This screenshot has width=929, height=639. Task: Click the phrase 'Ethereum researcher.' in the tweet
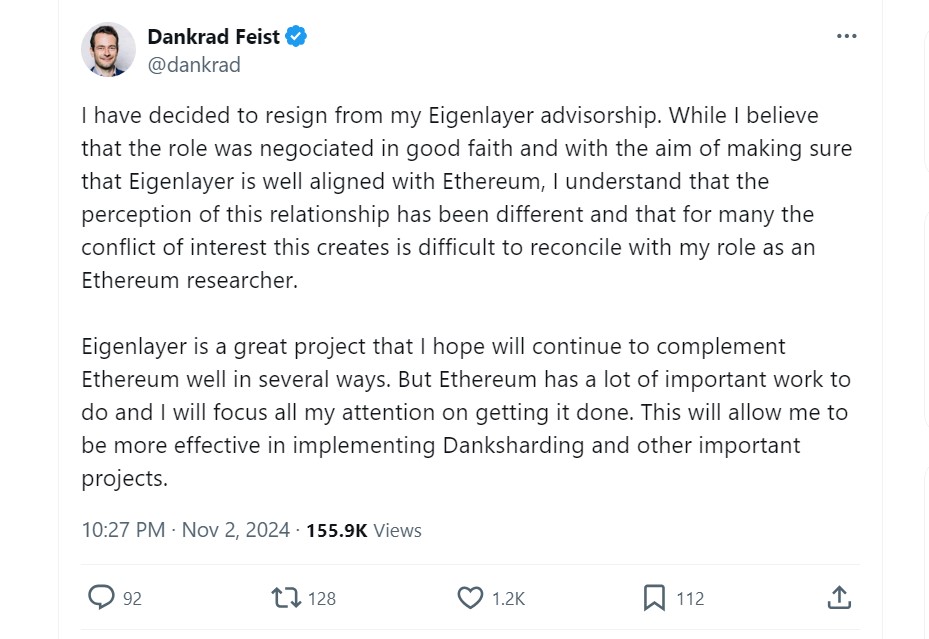pyautogui.click(x=190, y=280)
